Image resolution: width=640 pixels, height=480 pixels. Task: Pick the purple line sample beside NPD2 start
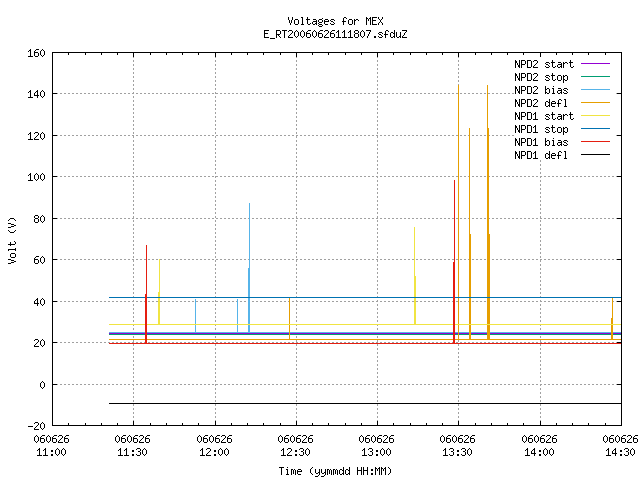(x=595, y=64)
